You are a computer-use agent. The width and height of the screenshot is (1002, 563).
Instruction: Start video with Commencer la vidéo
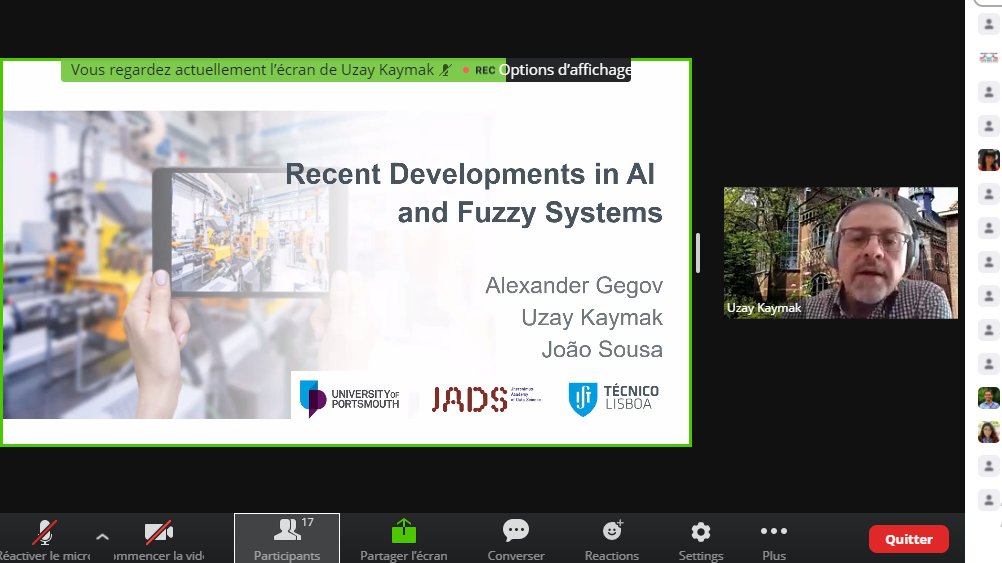click(158, 539)
